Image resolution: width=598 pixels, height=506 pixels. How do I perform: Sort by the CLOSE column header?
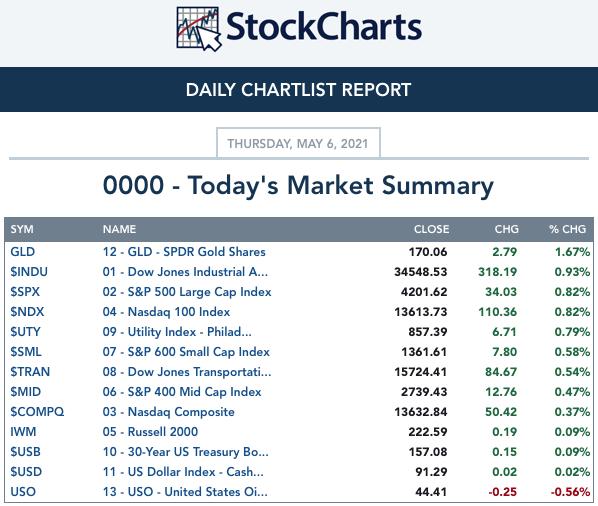click(431, 229)
